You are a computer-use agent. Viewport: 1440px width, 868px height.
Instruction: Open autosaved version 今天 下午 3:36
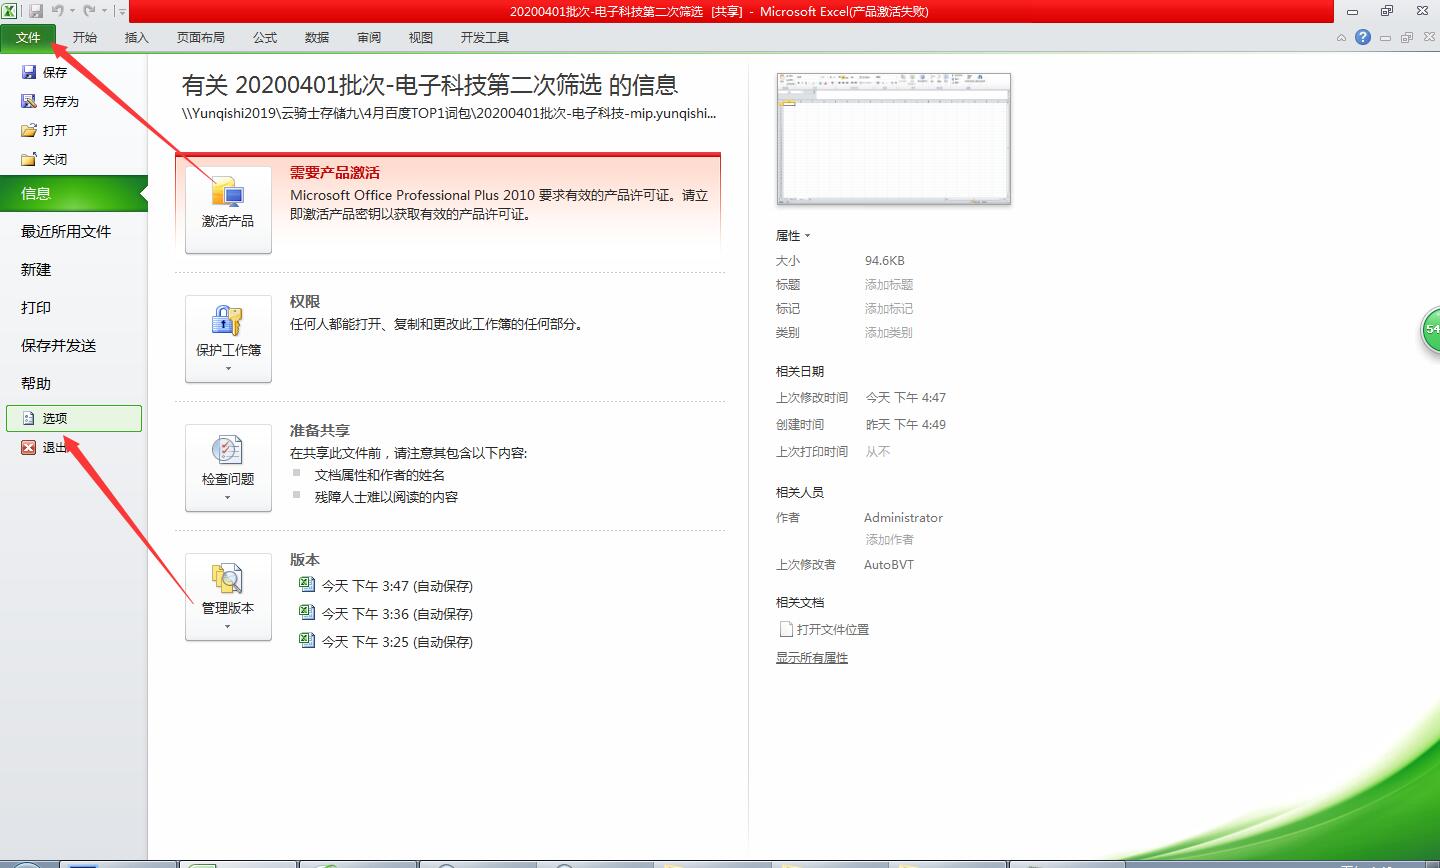coord(386,614)
